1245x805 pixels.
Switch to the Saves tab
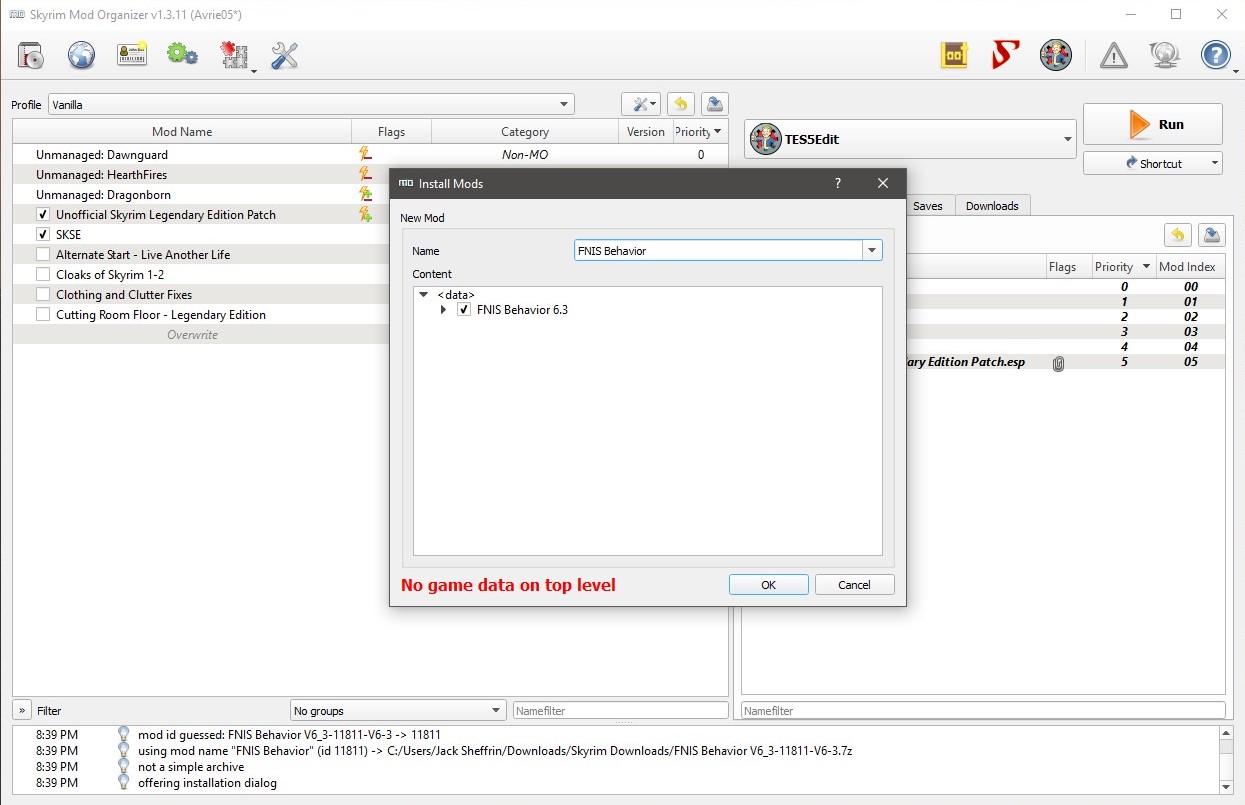[927, 206]
